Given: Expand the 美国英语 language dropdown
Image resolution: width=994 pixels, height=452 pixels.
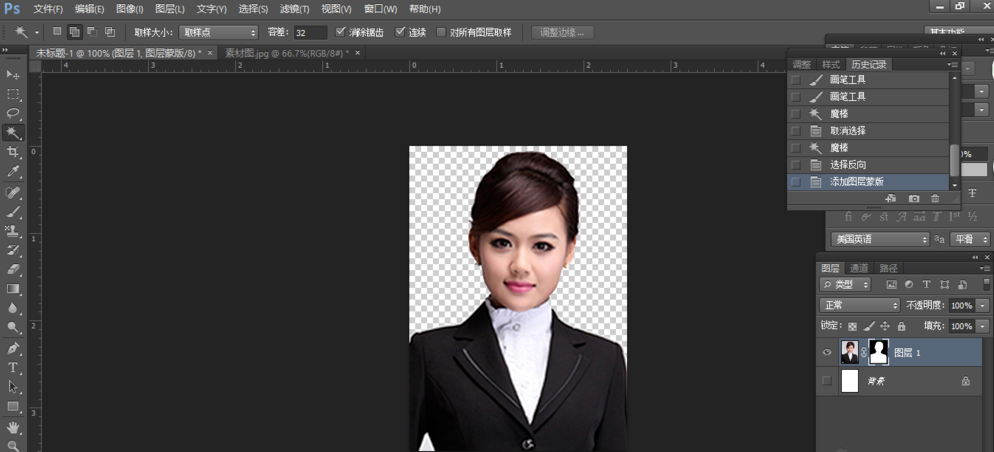Looking at the screenshot, I should [x=880, y=239].
